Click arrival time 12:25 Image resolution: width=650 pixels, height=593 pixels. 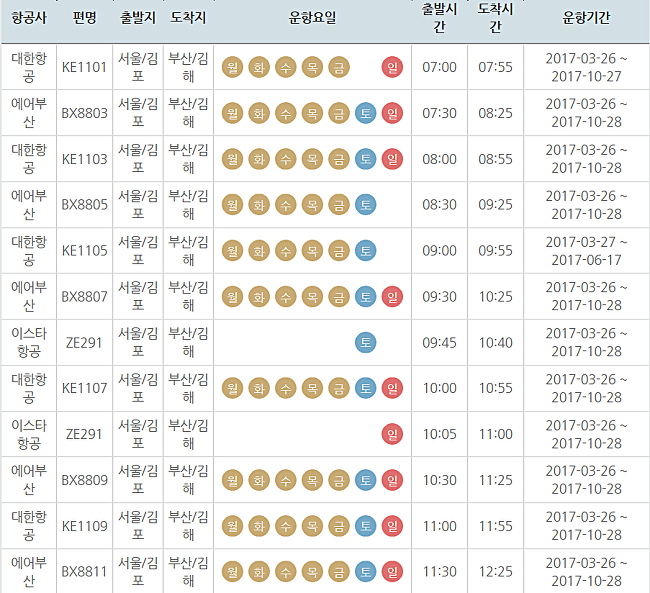(495, 572)
